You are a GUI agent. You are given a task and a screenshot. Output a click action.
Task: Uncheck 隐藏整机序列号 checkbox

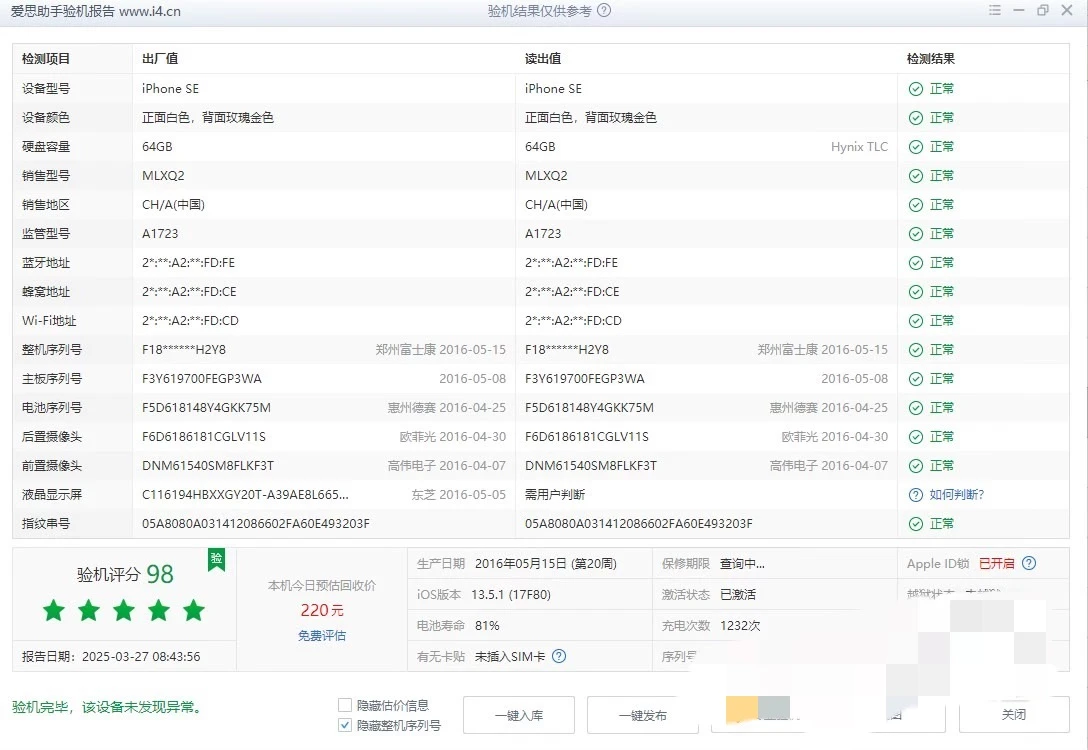point(345,725)
